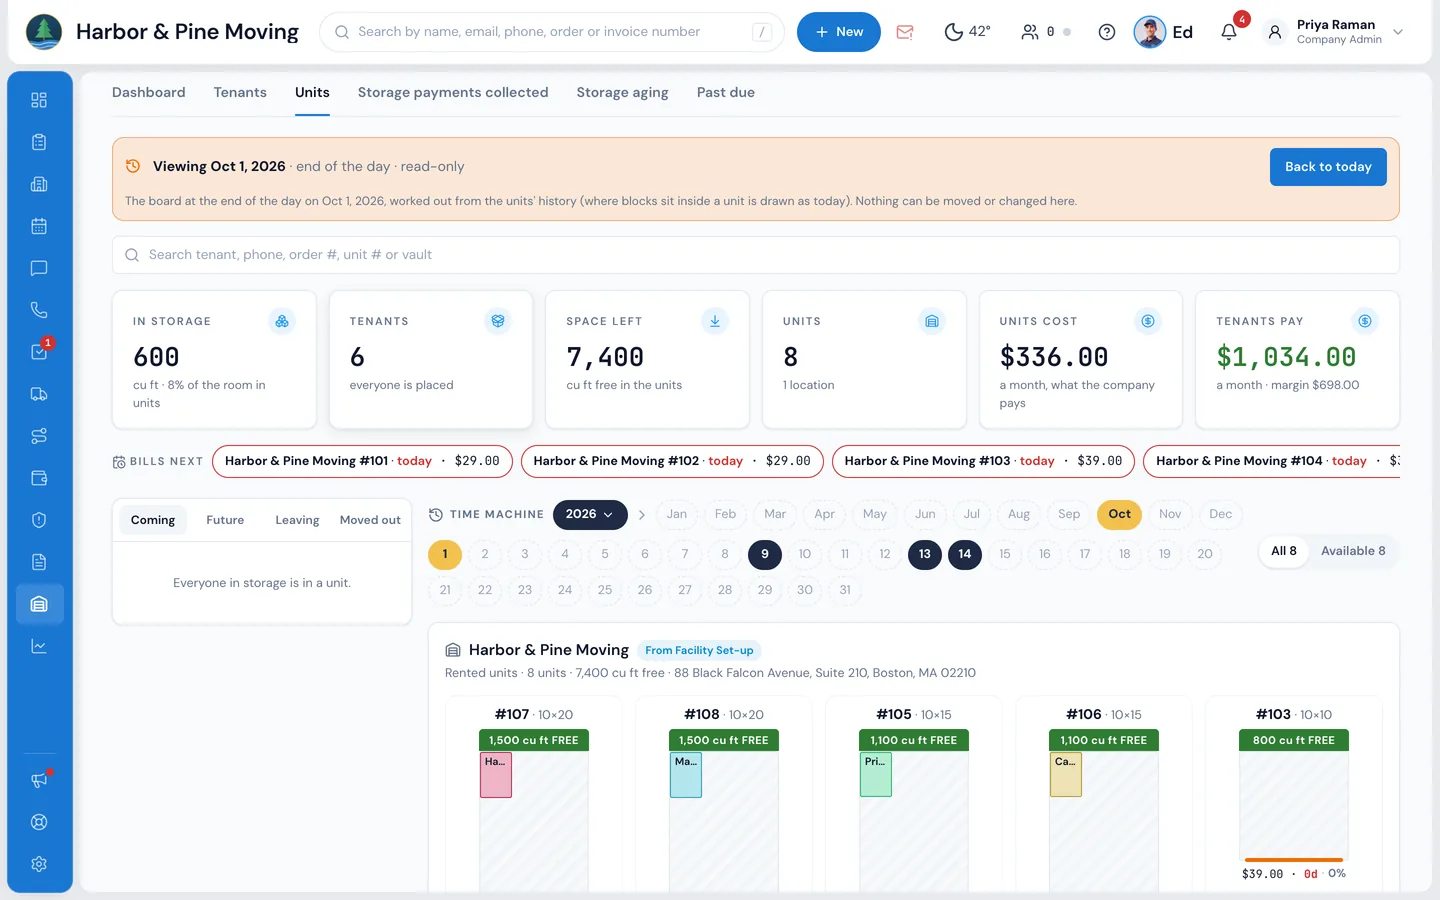Select the Leaving tab
This screenshot has height=900, width=1440.
tap(297, 520)
